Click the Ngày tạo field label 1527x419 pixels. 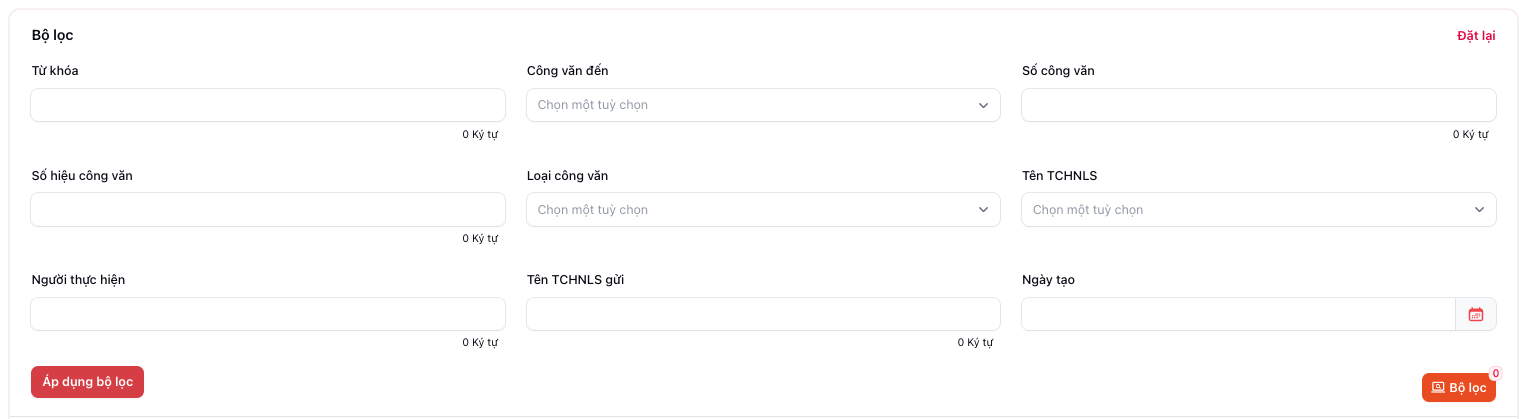1048,280
